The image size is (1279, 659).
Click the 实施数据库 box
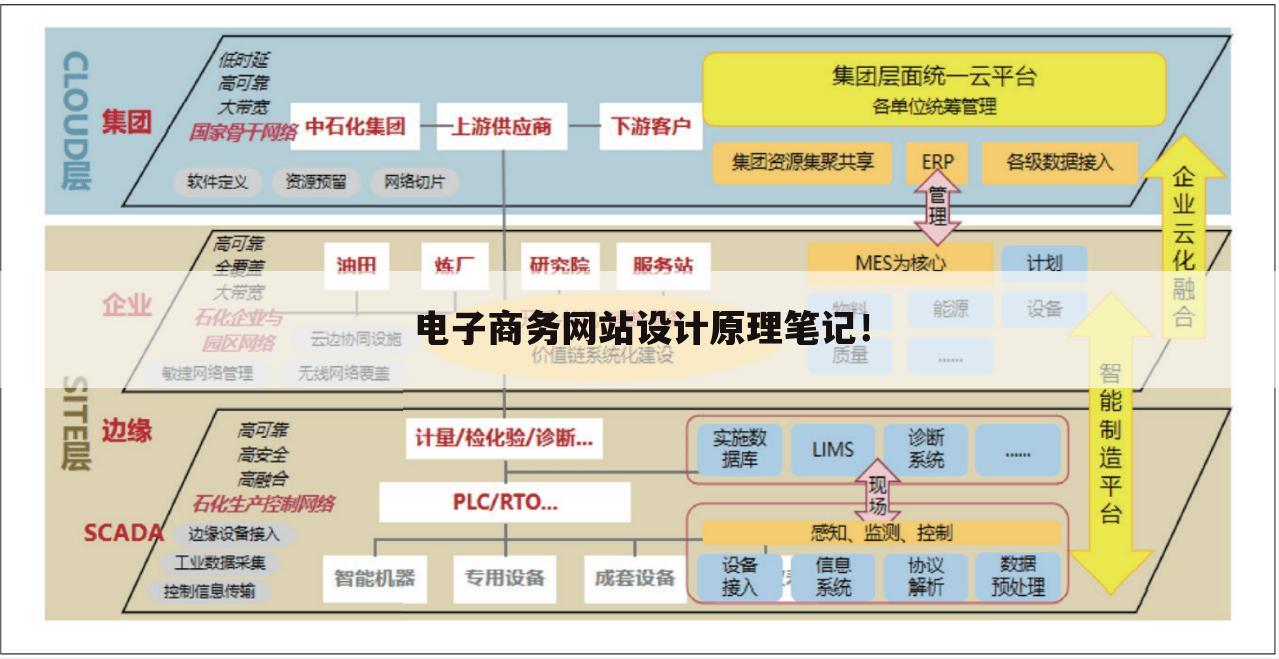[741, 449]
